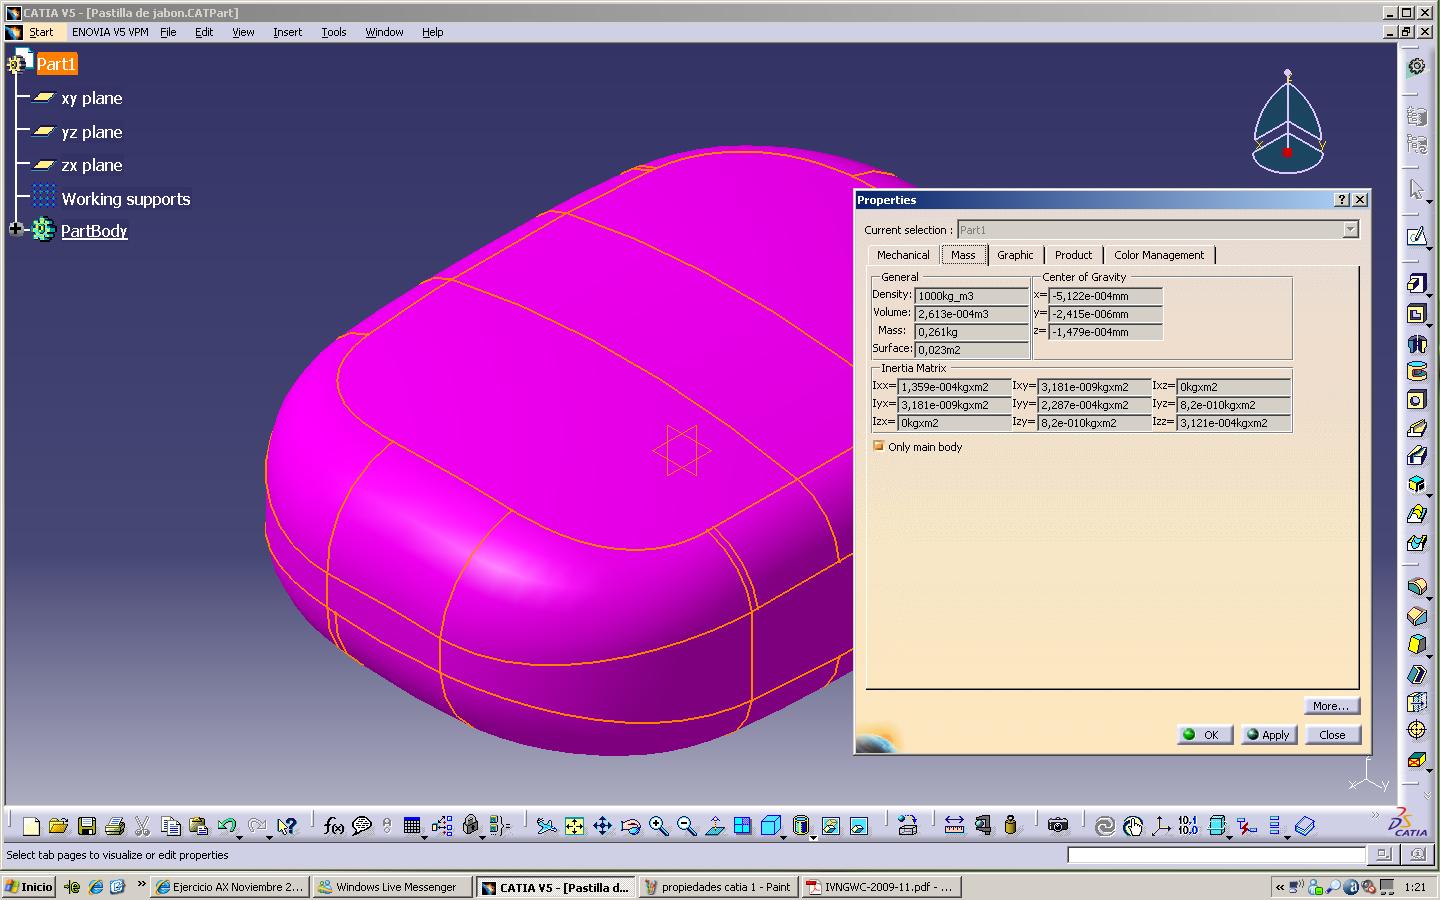
Task: Click the Density value field
Action: [971, 296]
